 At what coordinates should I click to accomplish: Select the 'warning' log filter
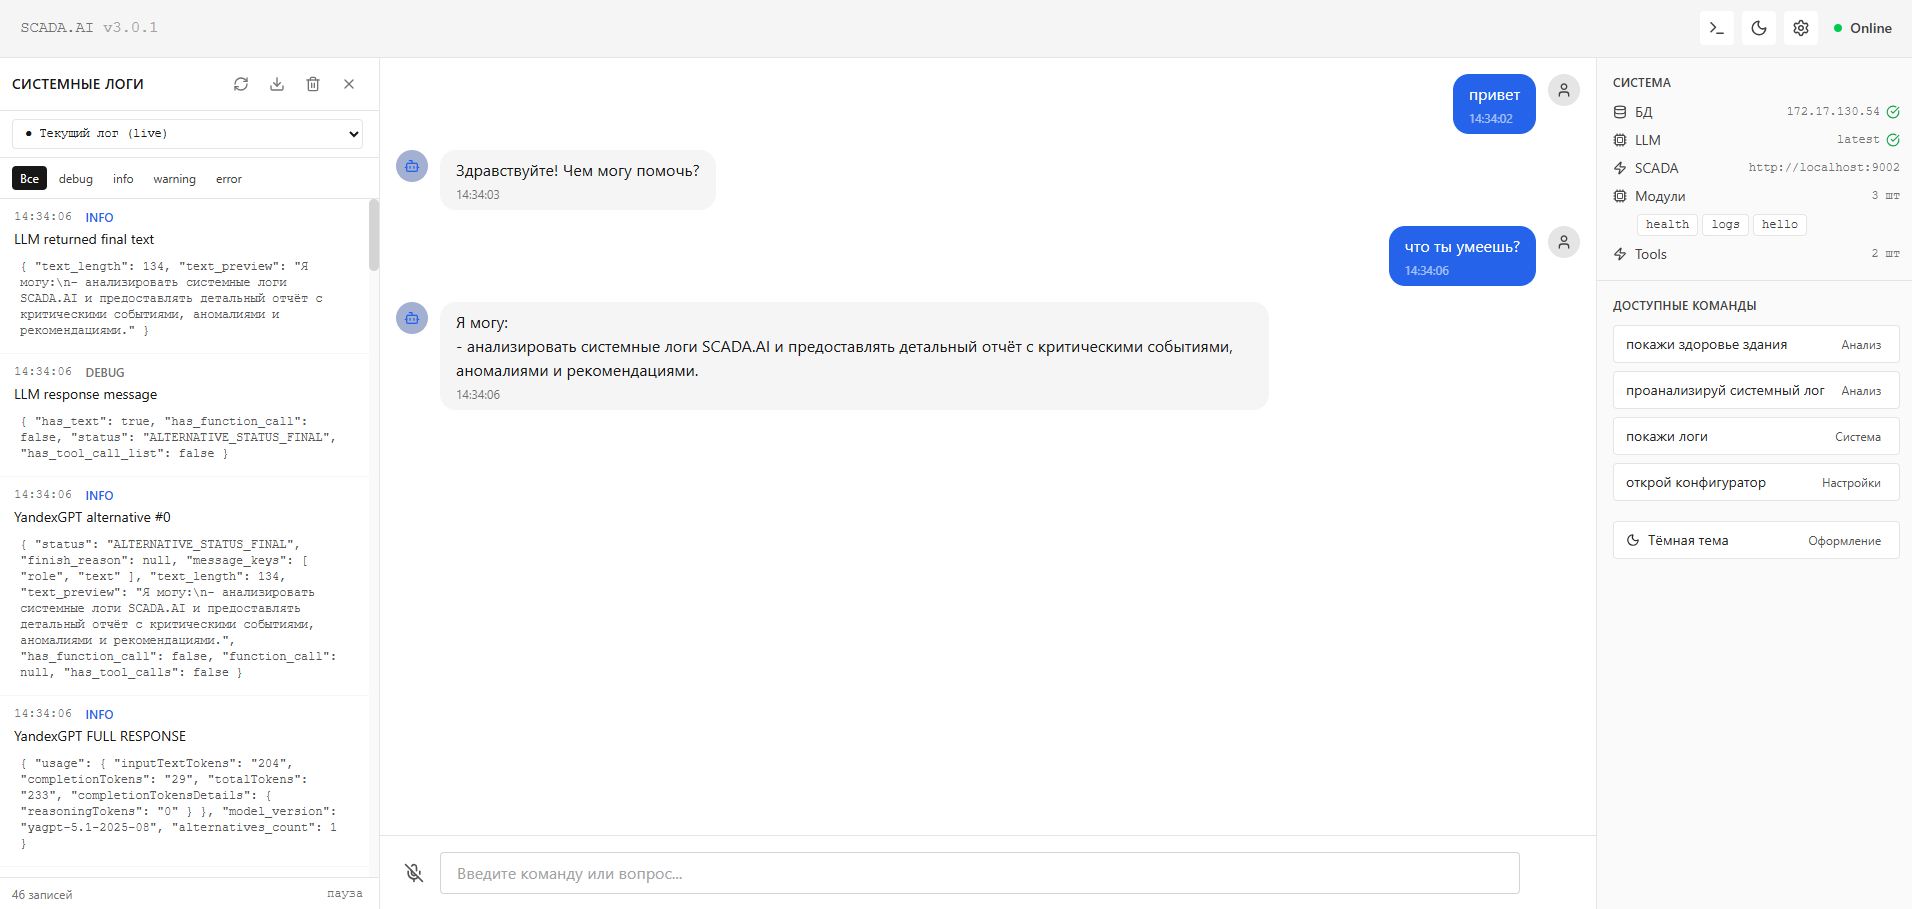tap(174, 179)
